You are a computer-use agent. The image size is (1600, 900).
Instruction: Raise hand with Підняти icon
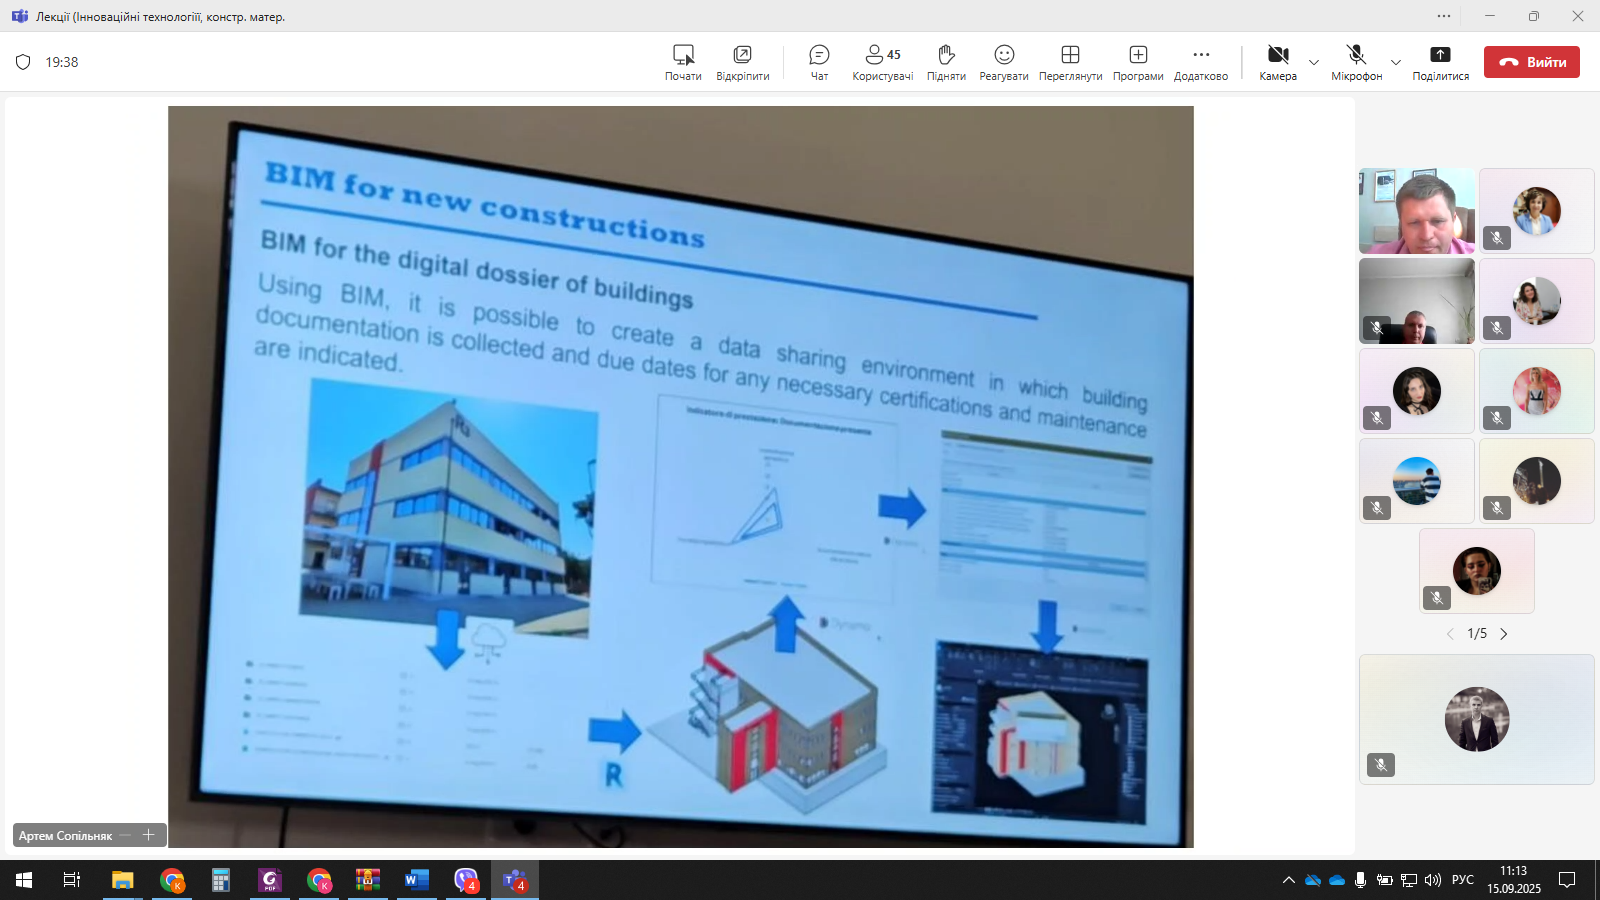946,62
